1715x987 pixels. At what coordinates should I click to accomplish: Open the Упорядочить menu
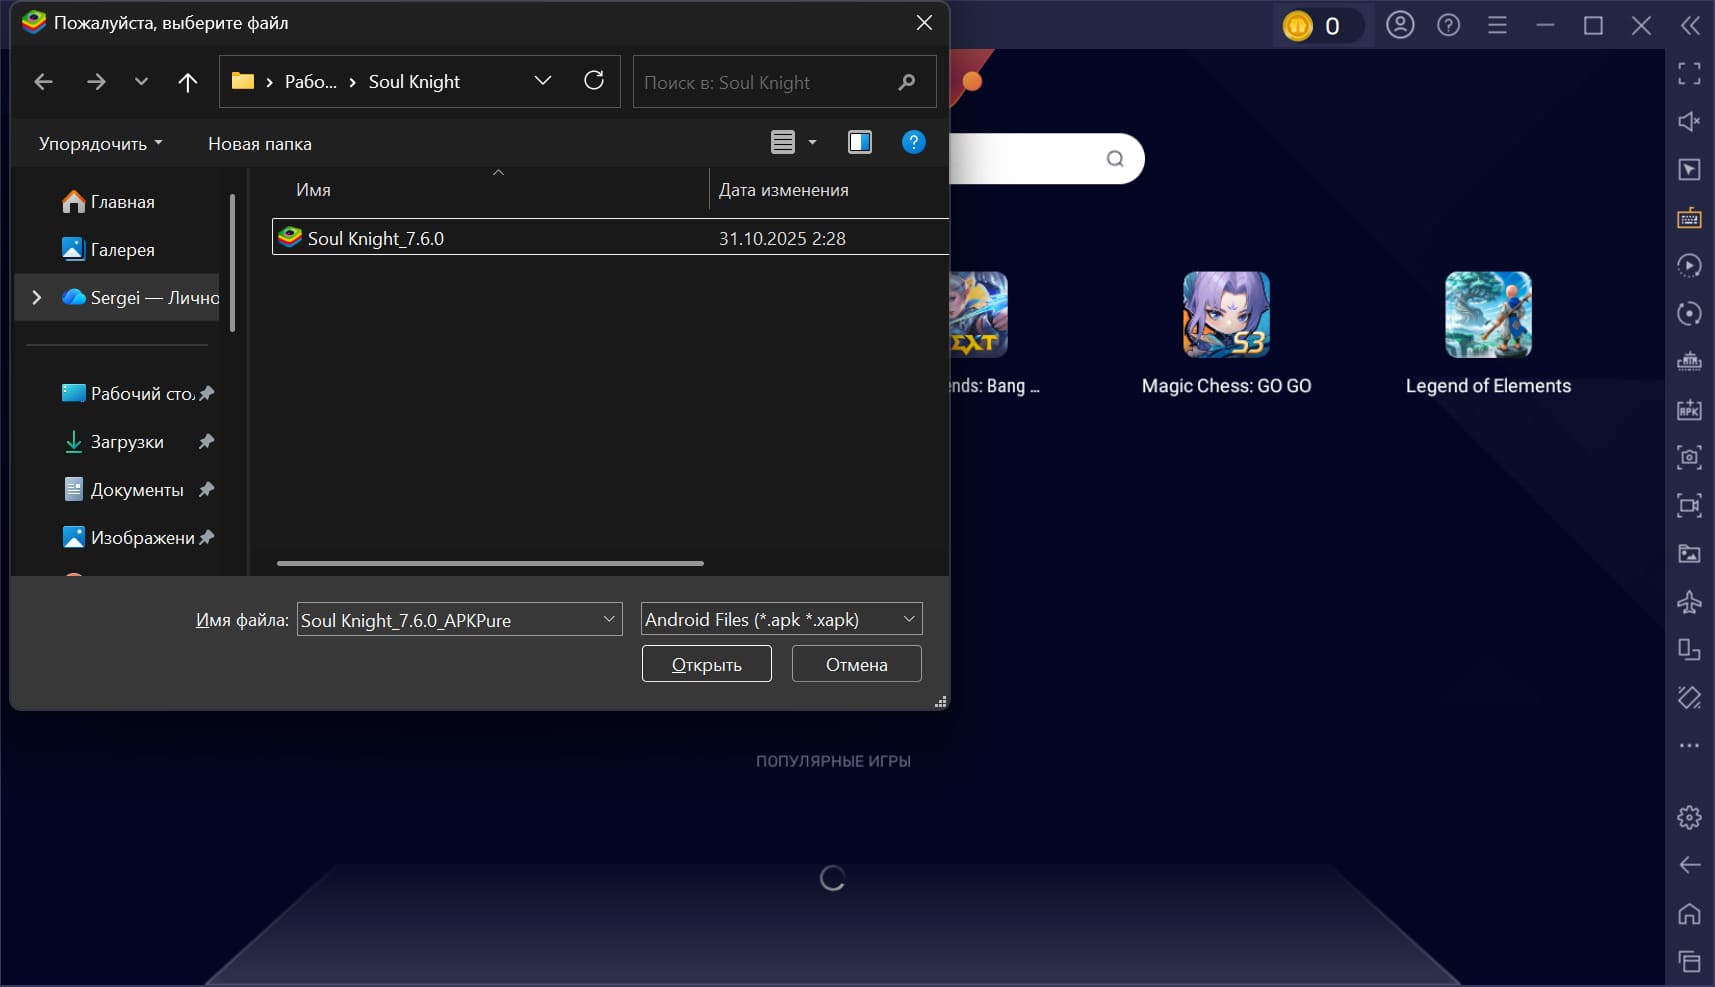tap(98, 143)
